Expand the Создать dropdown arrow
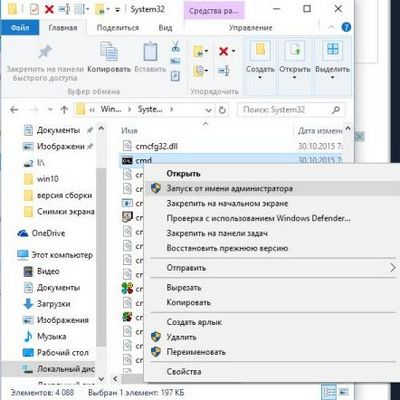 pyautogui.click(x=260, y=78)
